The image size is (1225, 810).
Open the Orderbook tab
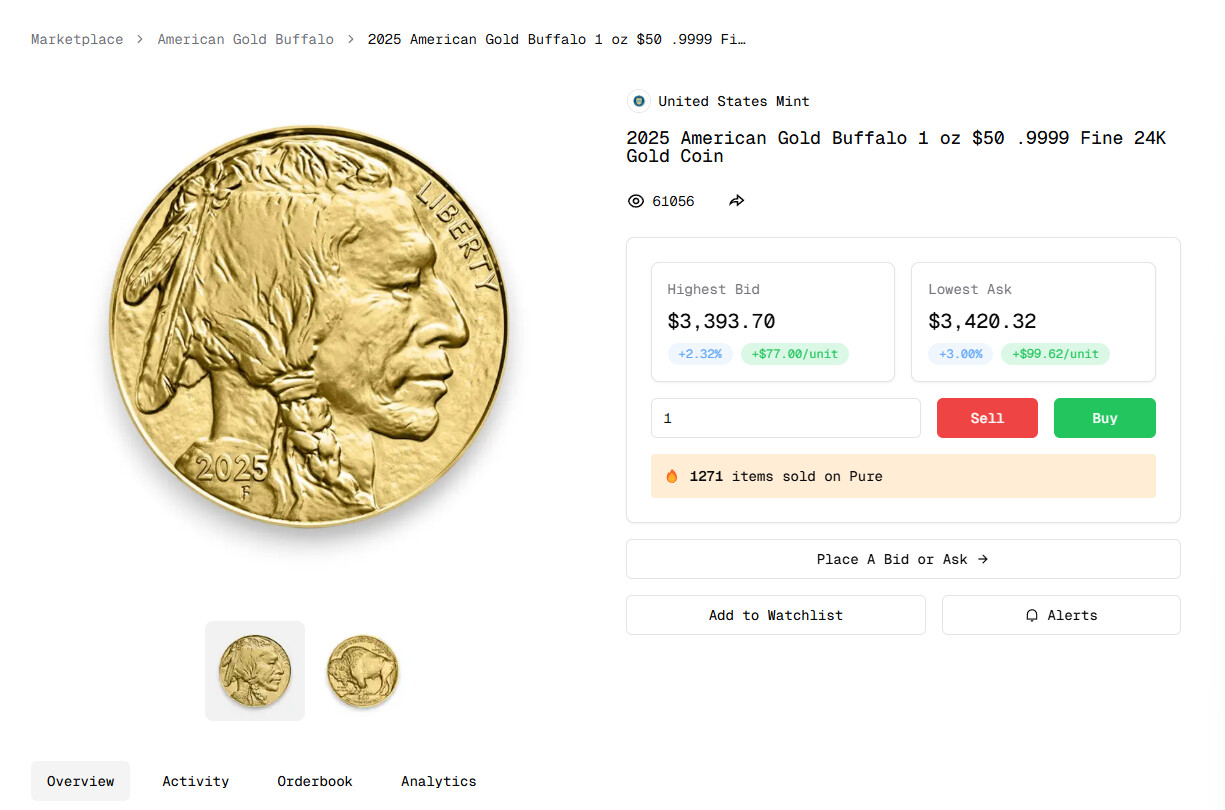click(x=315, y=781)
